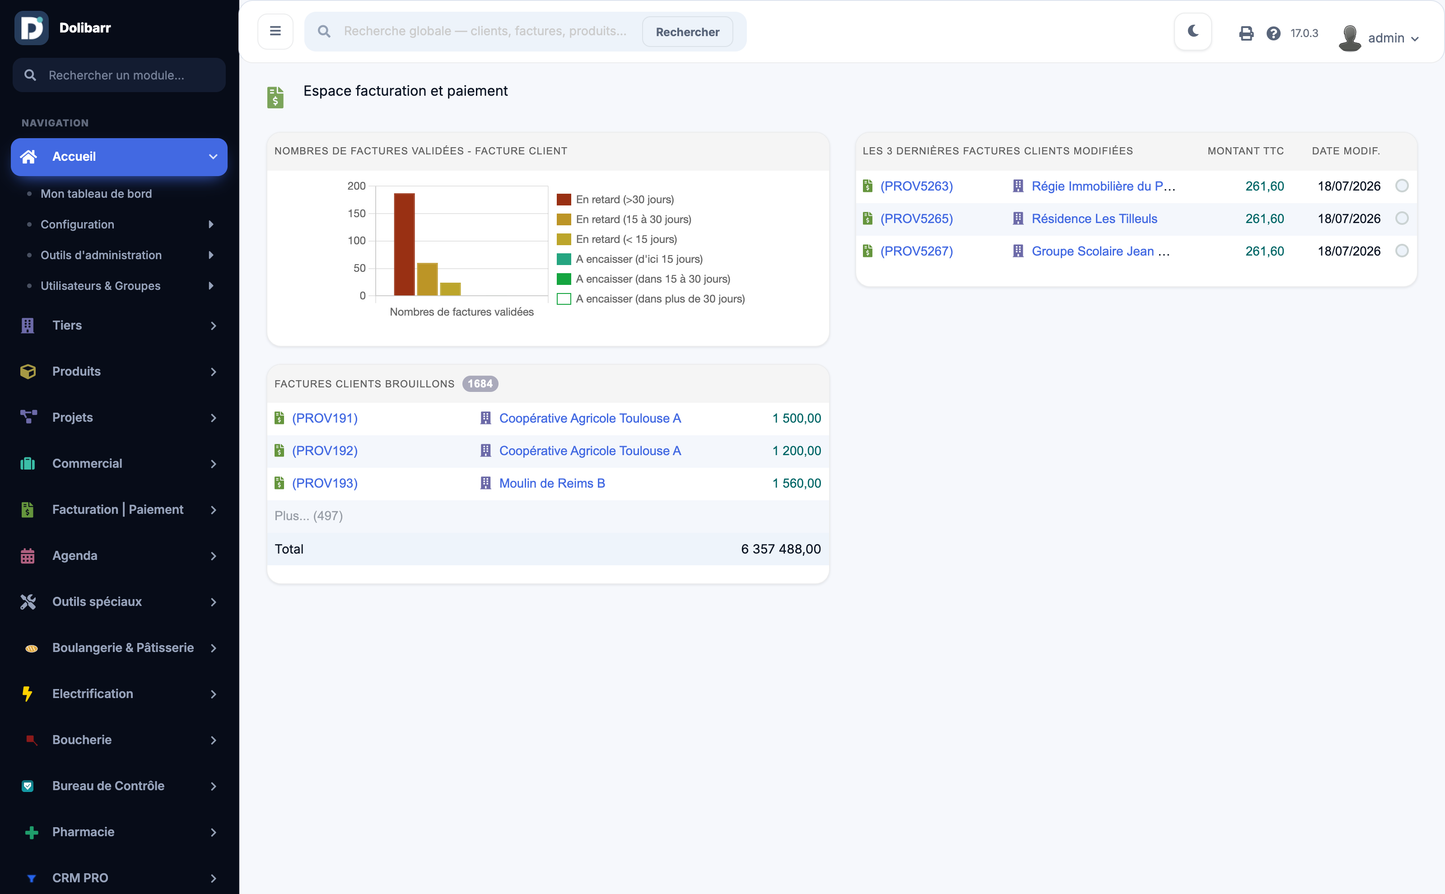Image resolution: width=1445 pixels, height=894 pixels.
Task: Expand the Tiers menu chevron
Action: (213, 326)
